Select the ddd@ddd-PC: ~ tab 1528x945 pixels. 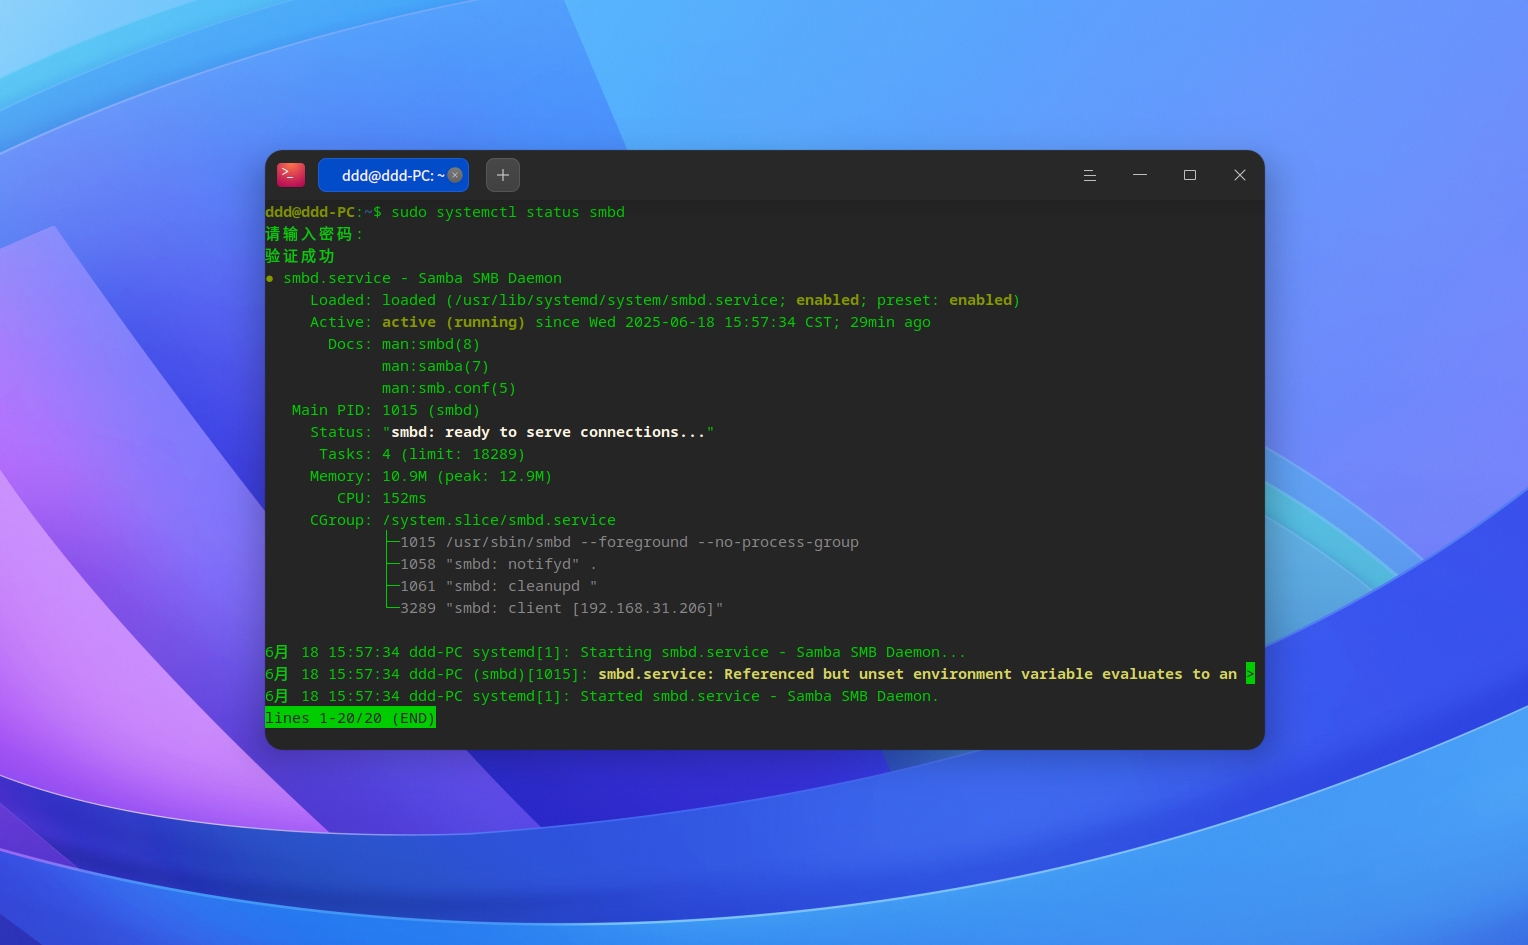point(393,175)
